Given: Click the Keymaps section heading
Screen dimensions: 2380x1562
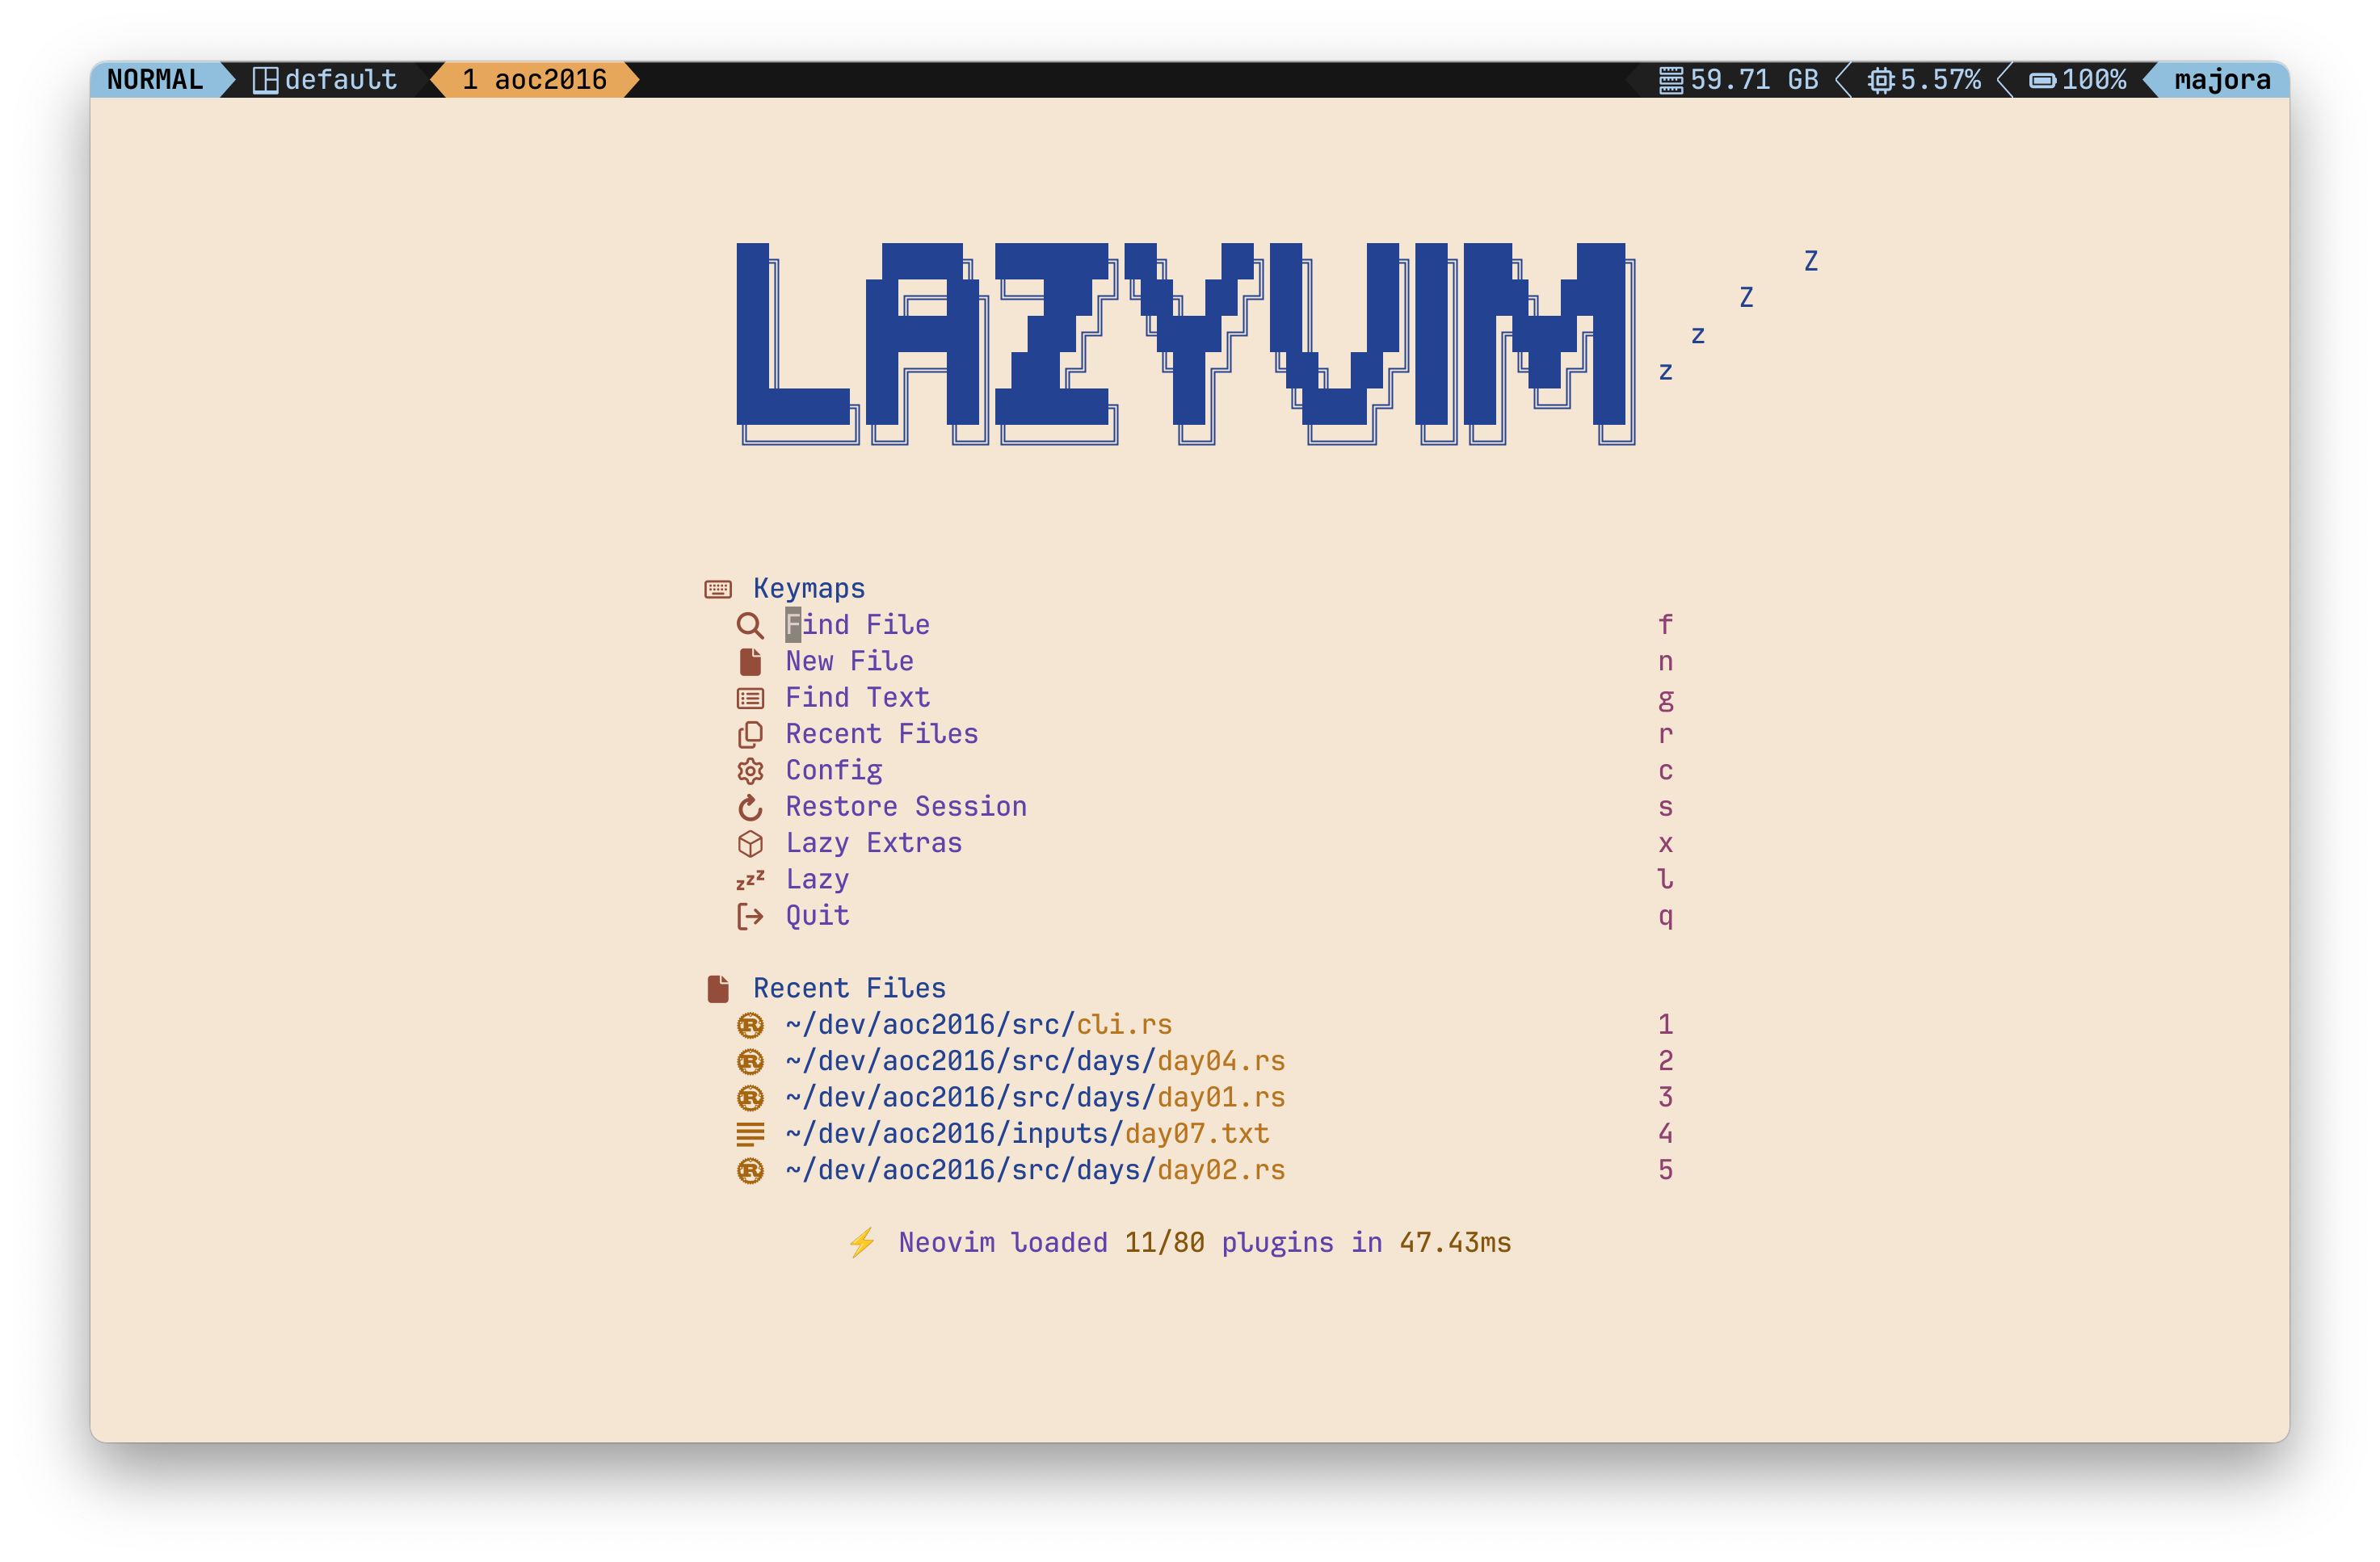Looking at the screenshot, I should point(809,589).
